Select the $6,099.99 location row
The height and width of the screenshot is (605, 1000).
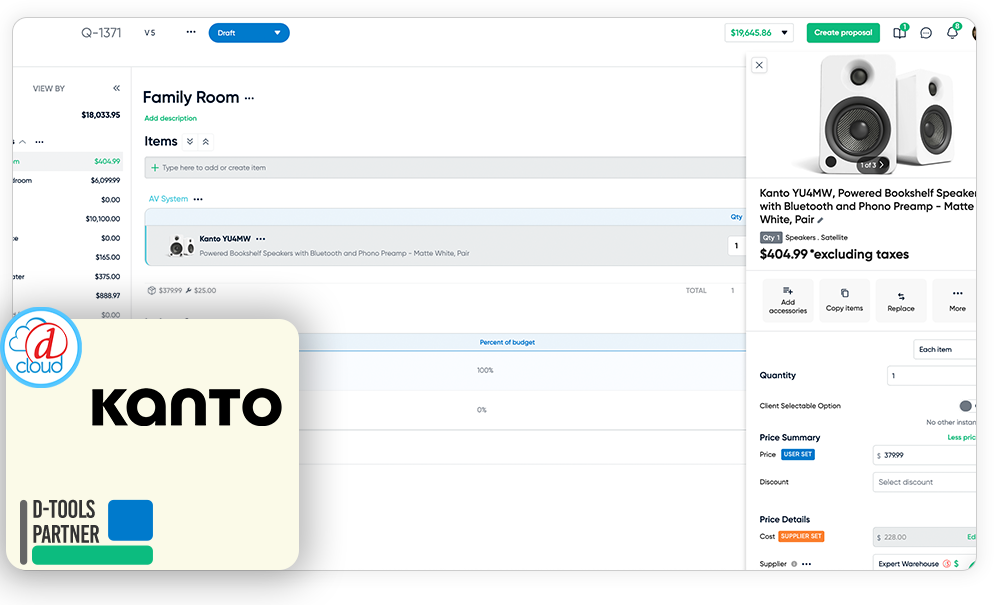(x=67, y=180)
